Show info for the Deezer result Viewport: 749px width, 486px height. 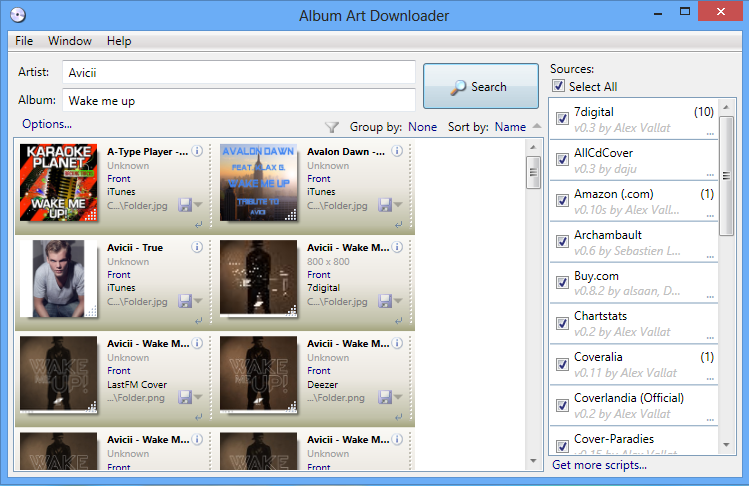pos(397,343)
